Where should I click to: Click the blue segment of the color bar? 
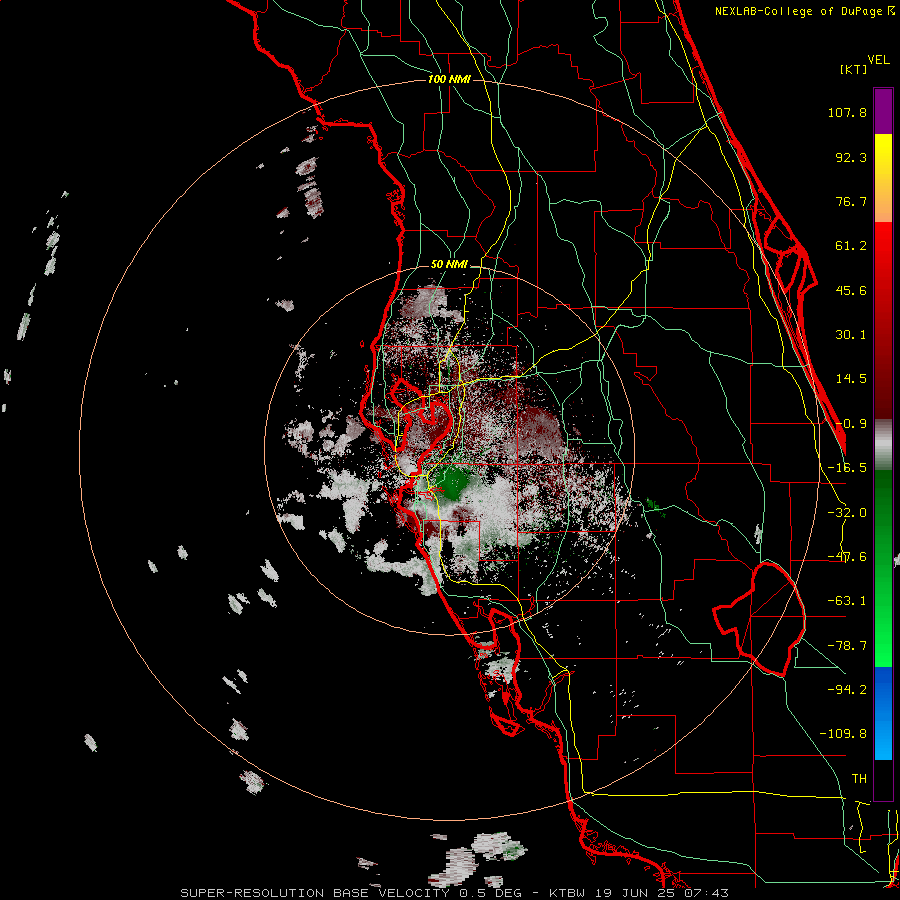point(883,713)
